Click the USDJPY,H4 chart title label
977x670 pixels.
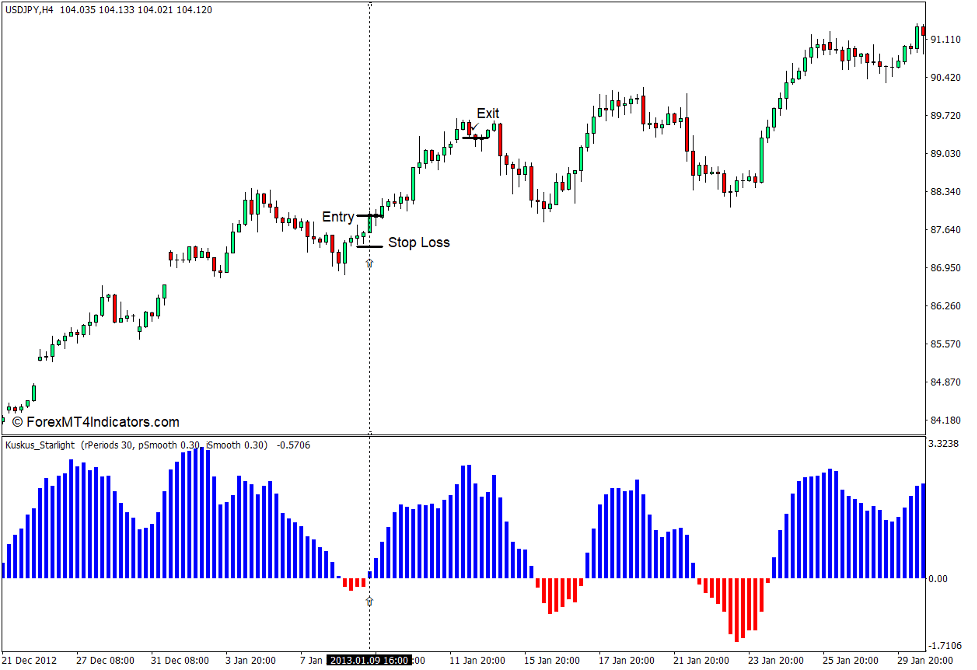tap(32, 10)
